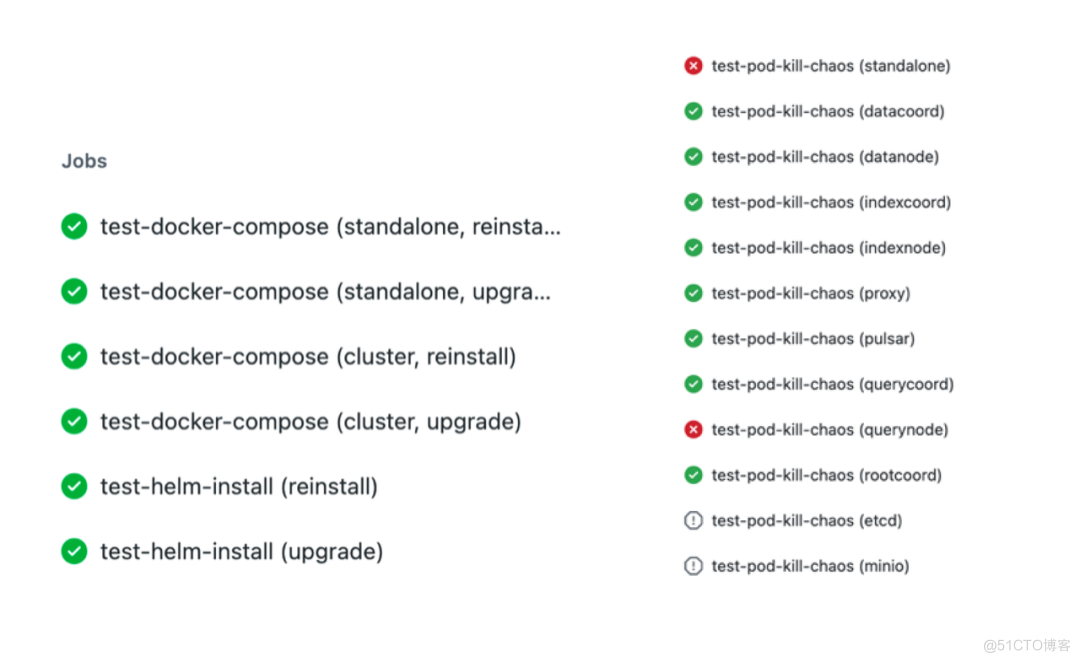This screenshot has width=1080, height=662.
Task: Click the warning icon beside test-pod-kill-chaos (etcd)
Action: 693,520
